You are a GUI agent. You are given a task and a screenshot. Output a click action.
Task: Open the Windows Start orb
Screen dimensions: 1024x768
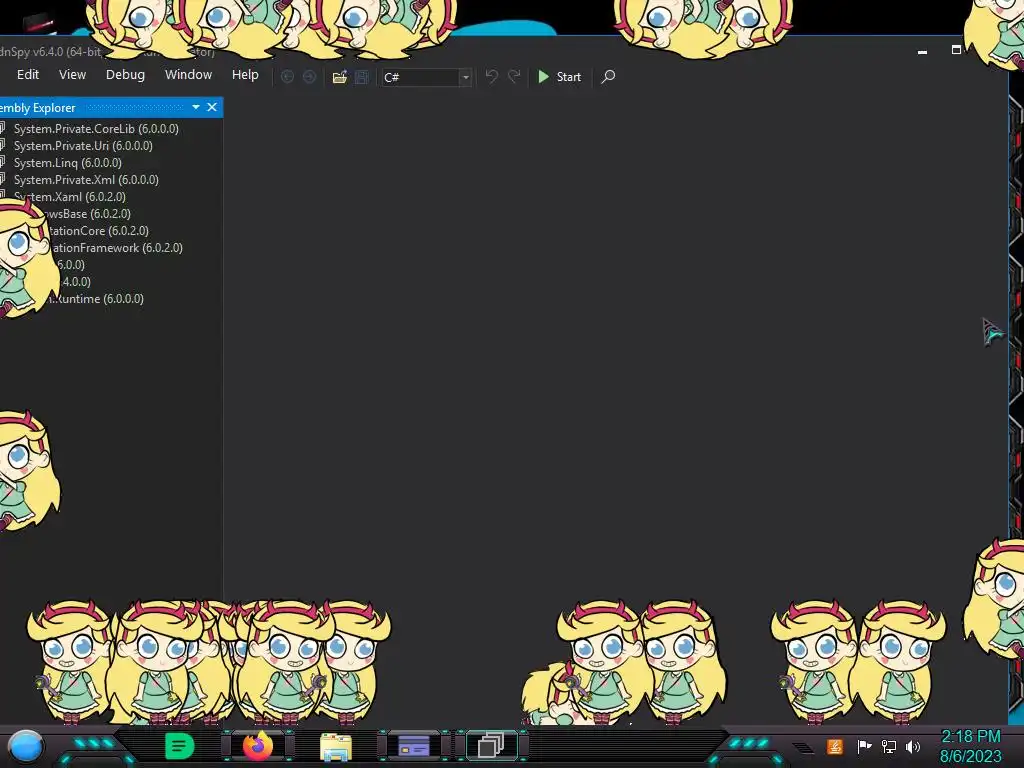click(26, 746)
